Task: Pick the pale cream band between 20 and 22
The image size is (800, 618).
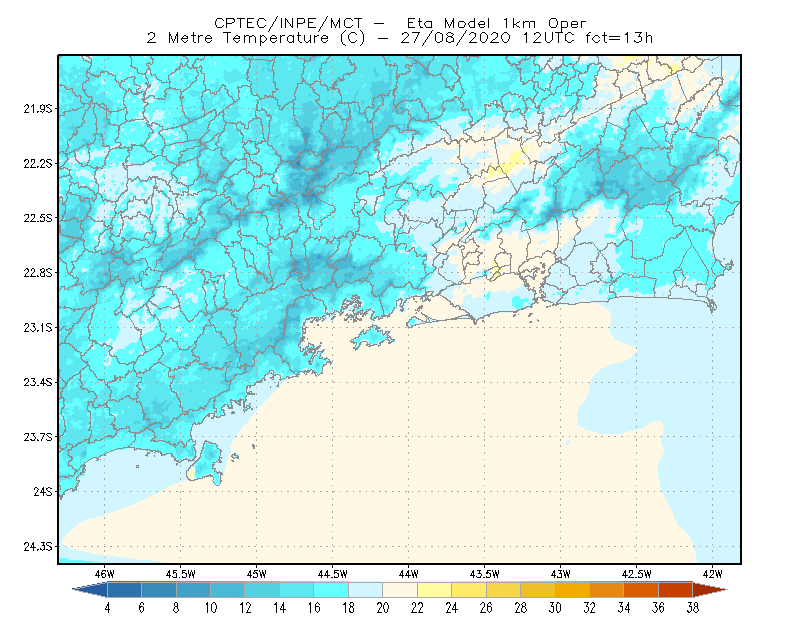Action: (400, 590)
